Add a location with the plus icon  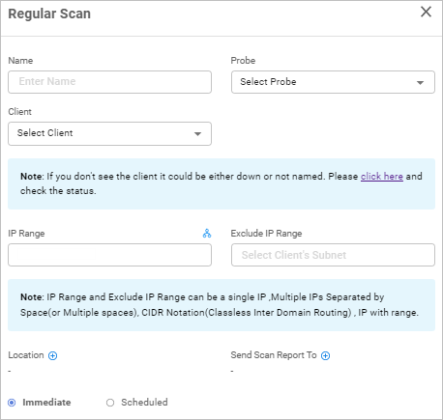53,356
